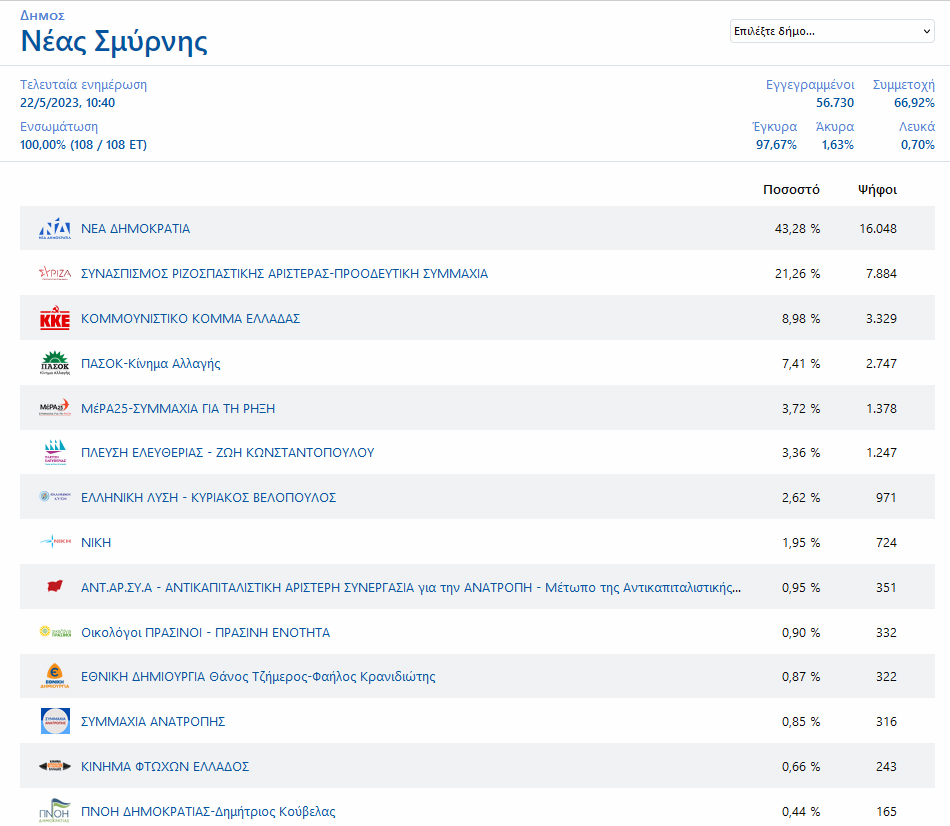Open the 'Επιλέξτε δήμο...' municipality dropdown
The image size is (950, 826).
coord(831,31)
